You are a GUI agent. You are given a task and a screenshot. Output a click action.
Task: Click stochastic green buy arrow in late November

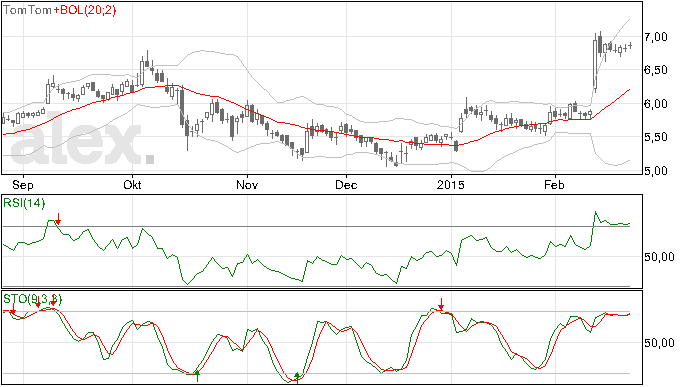pyautogui.click(x=297, y=377)
